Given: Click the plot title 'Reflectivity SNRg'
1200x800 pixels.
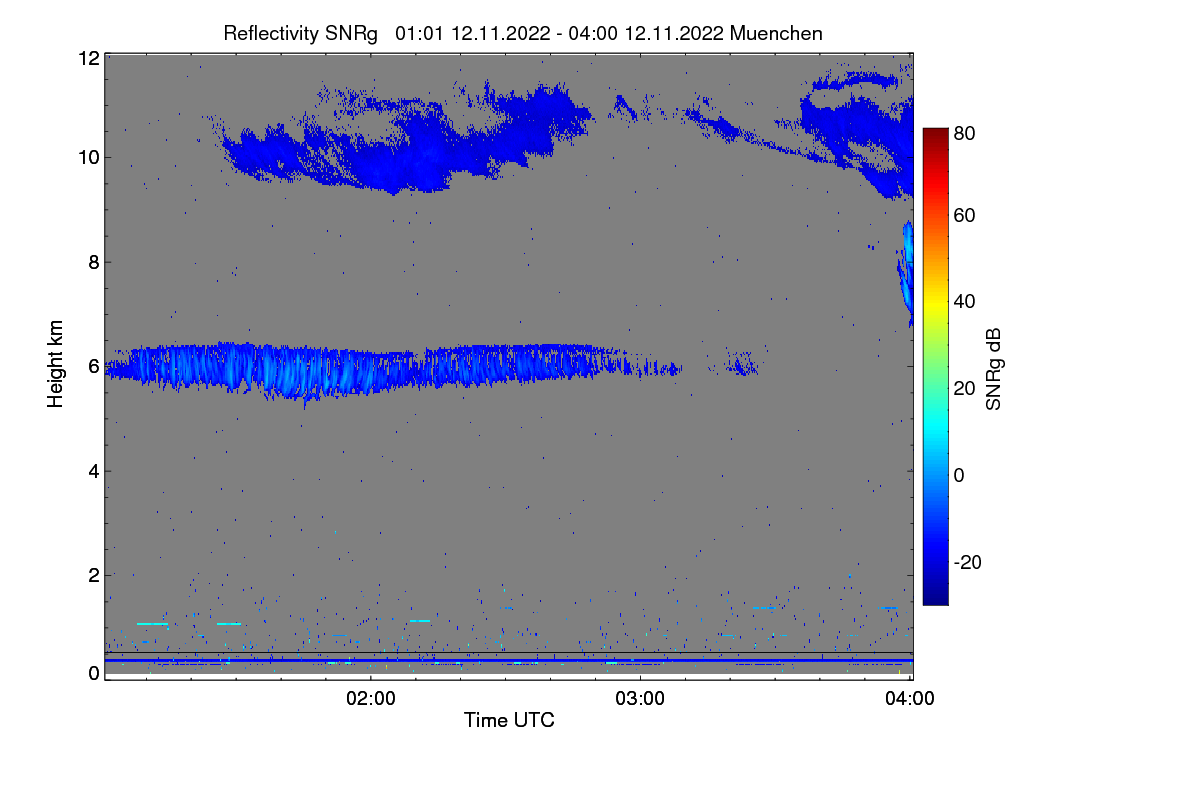Looking at the screenshot, I should 301,33.
